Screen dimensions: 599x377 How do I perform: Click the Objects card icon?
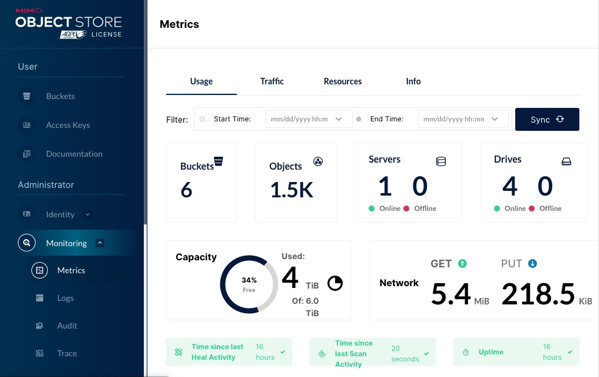coord(318,161)
